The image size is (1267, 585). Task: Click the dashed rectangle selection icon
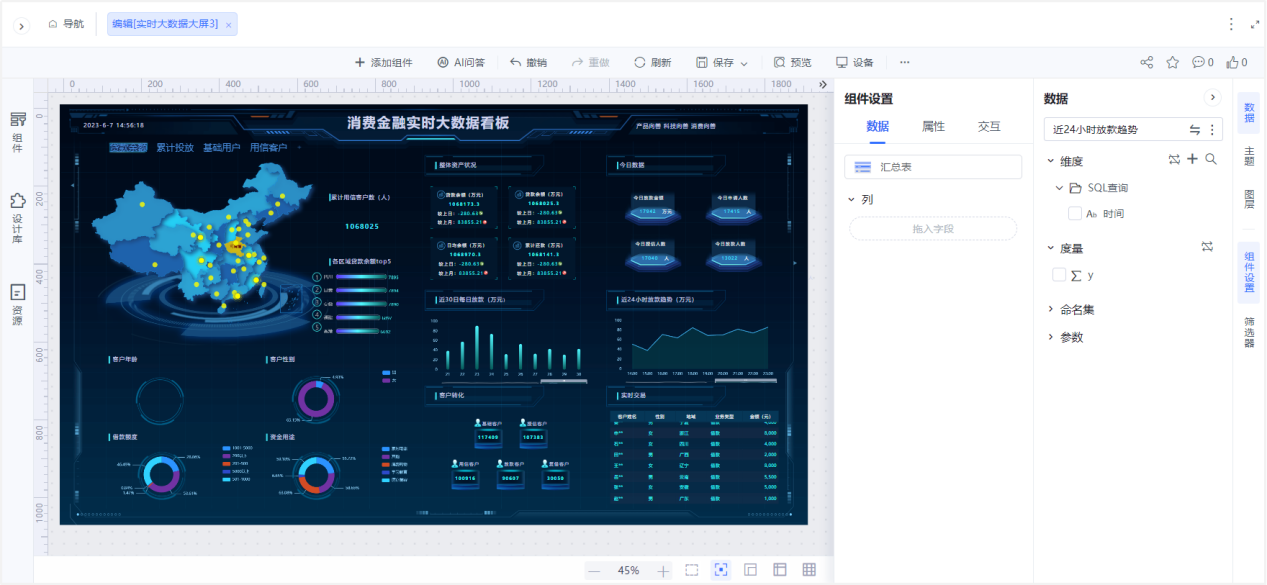tap(691, 570)
